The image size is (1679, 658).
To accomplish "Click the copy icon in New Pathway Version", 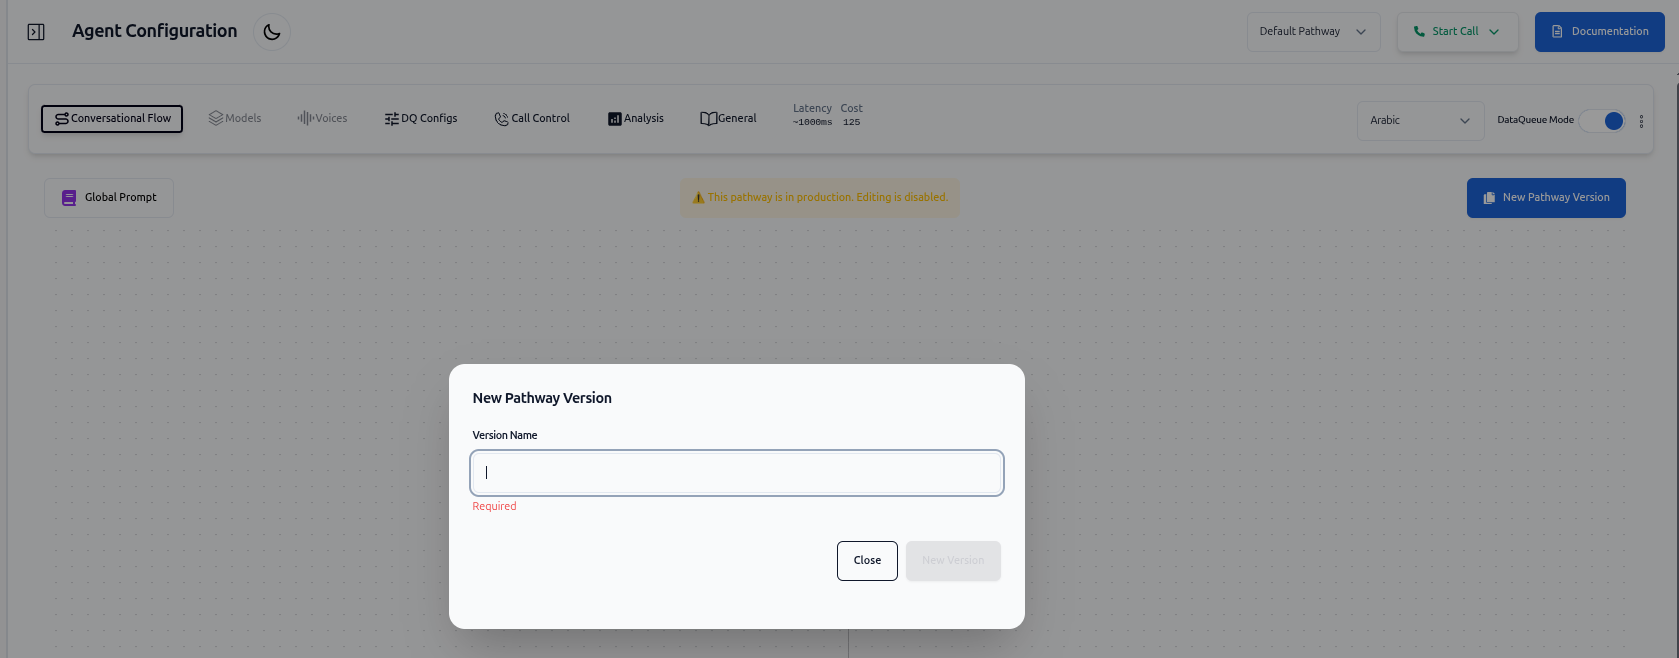I will [1489, 198].
